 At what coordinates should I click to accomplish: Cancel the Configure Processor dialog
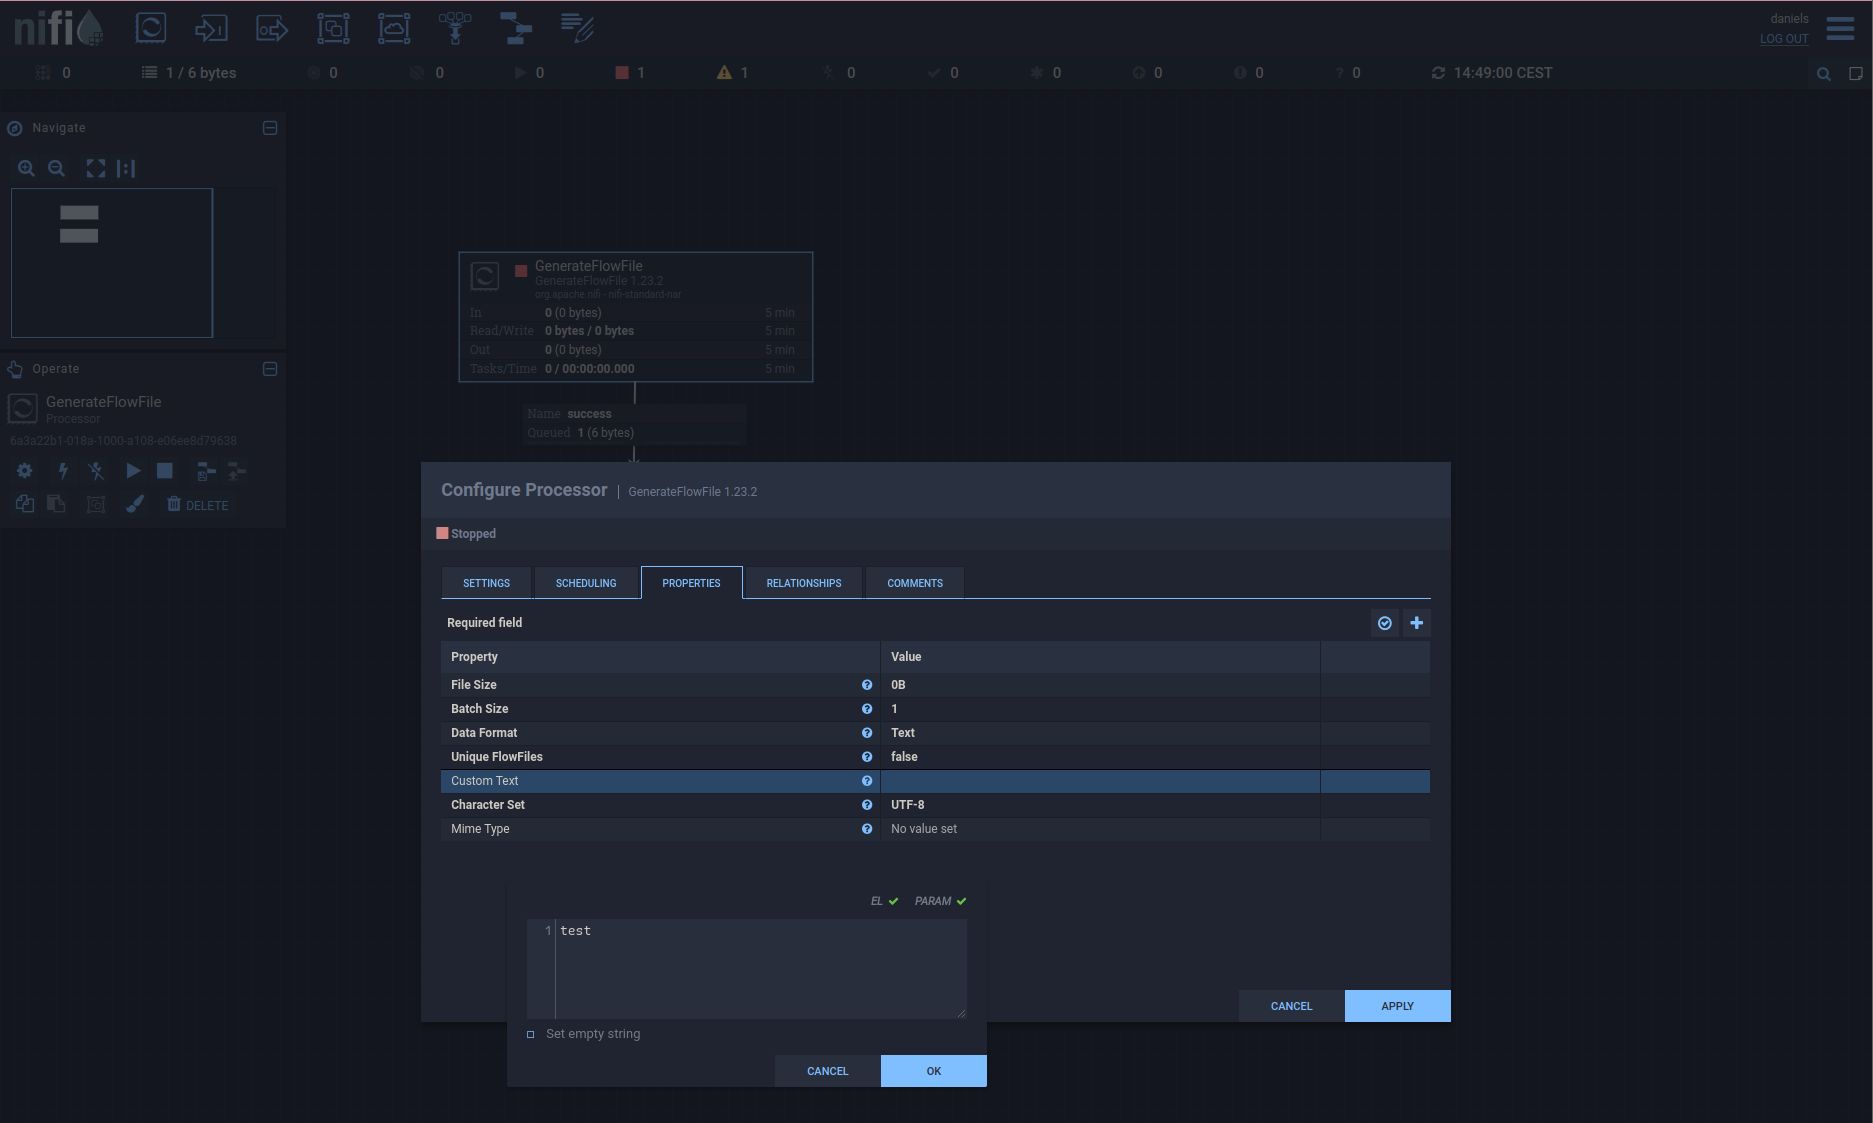[x=1291, y=1006]
